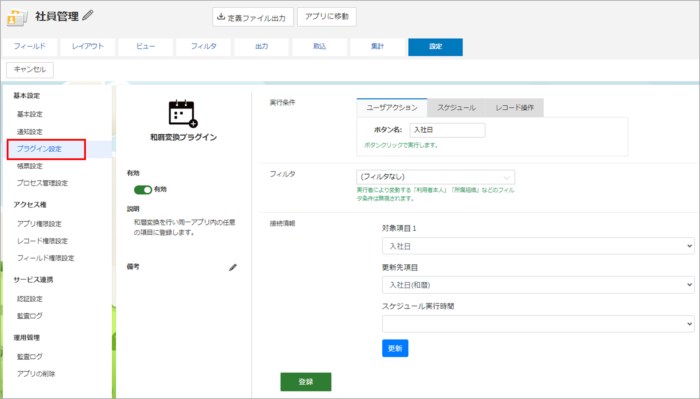700x399 pixels.
Task: Open 帳票設定 in the sidebar
Action: click(30, 166)
